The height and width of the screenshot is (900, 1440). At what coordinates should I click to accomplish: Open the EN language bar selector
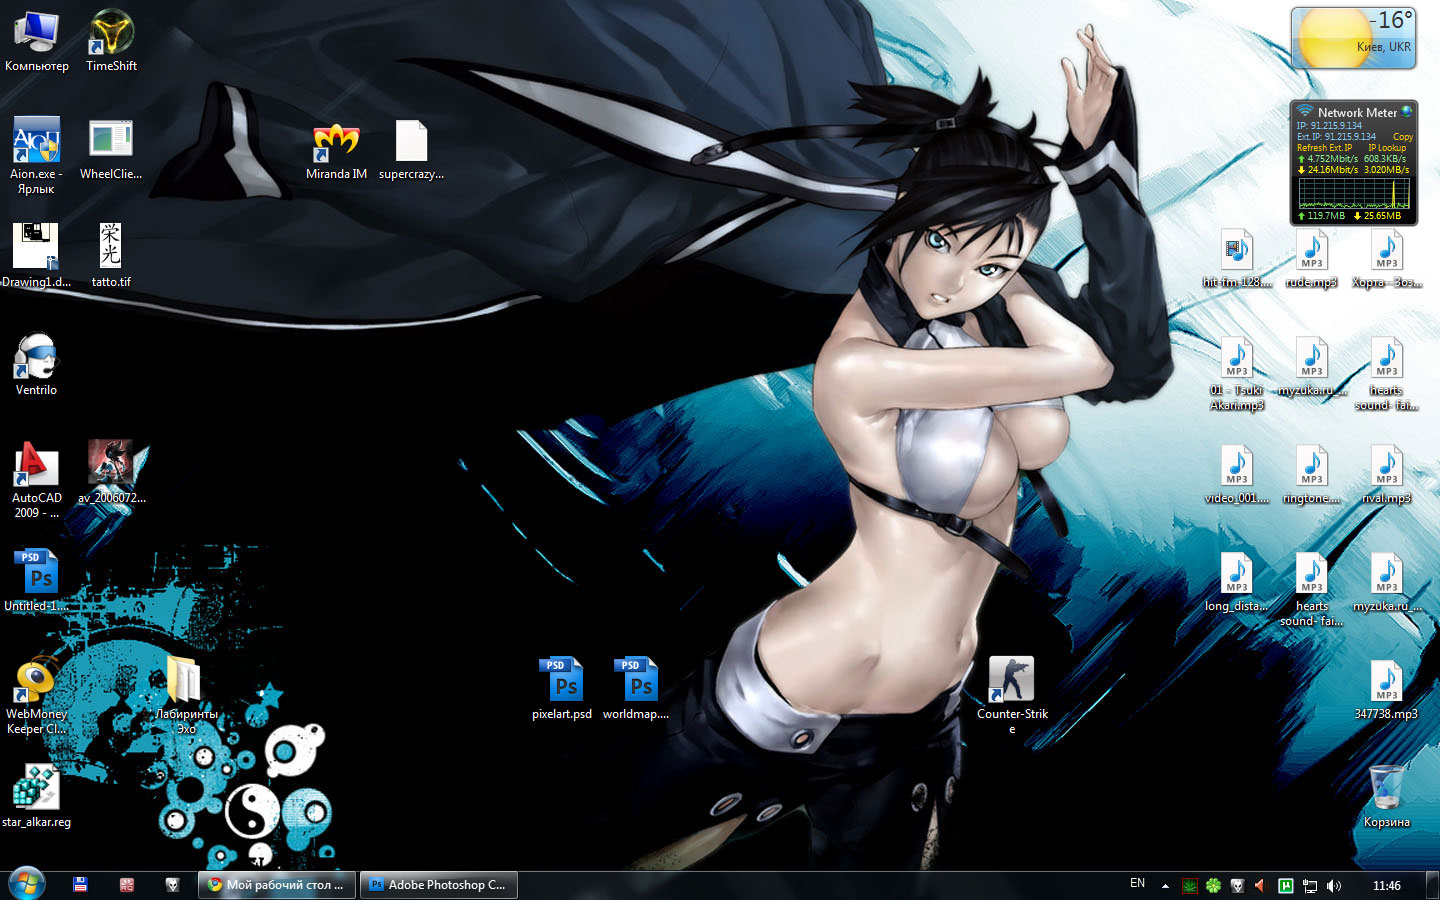pyautogui.click(x=1137, y=884)
